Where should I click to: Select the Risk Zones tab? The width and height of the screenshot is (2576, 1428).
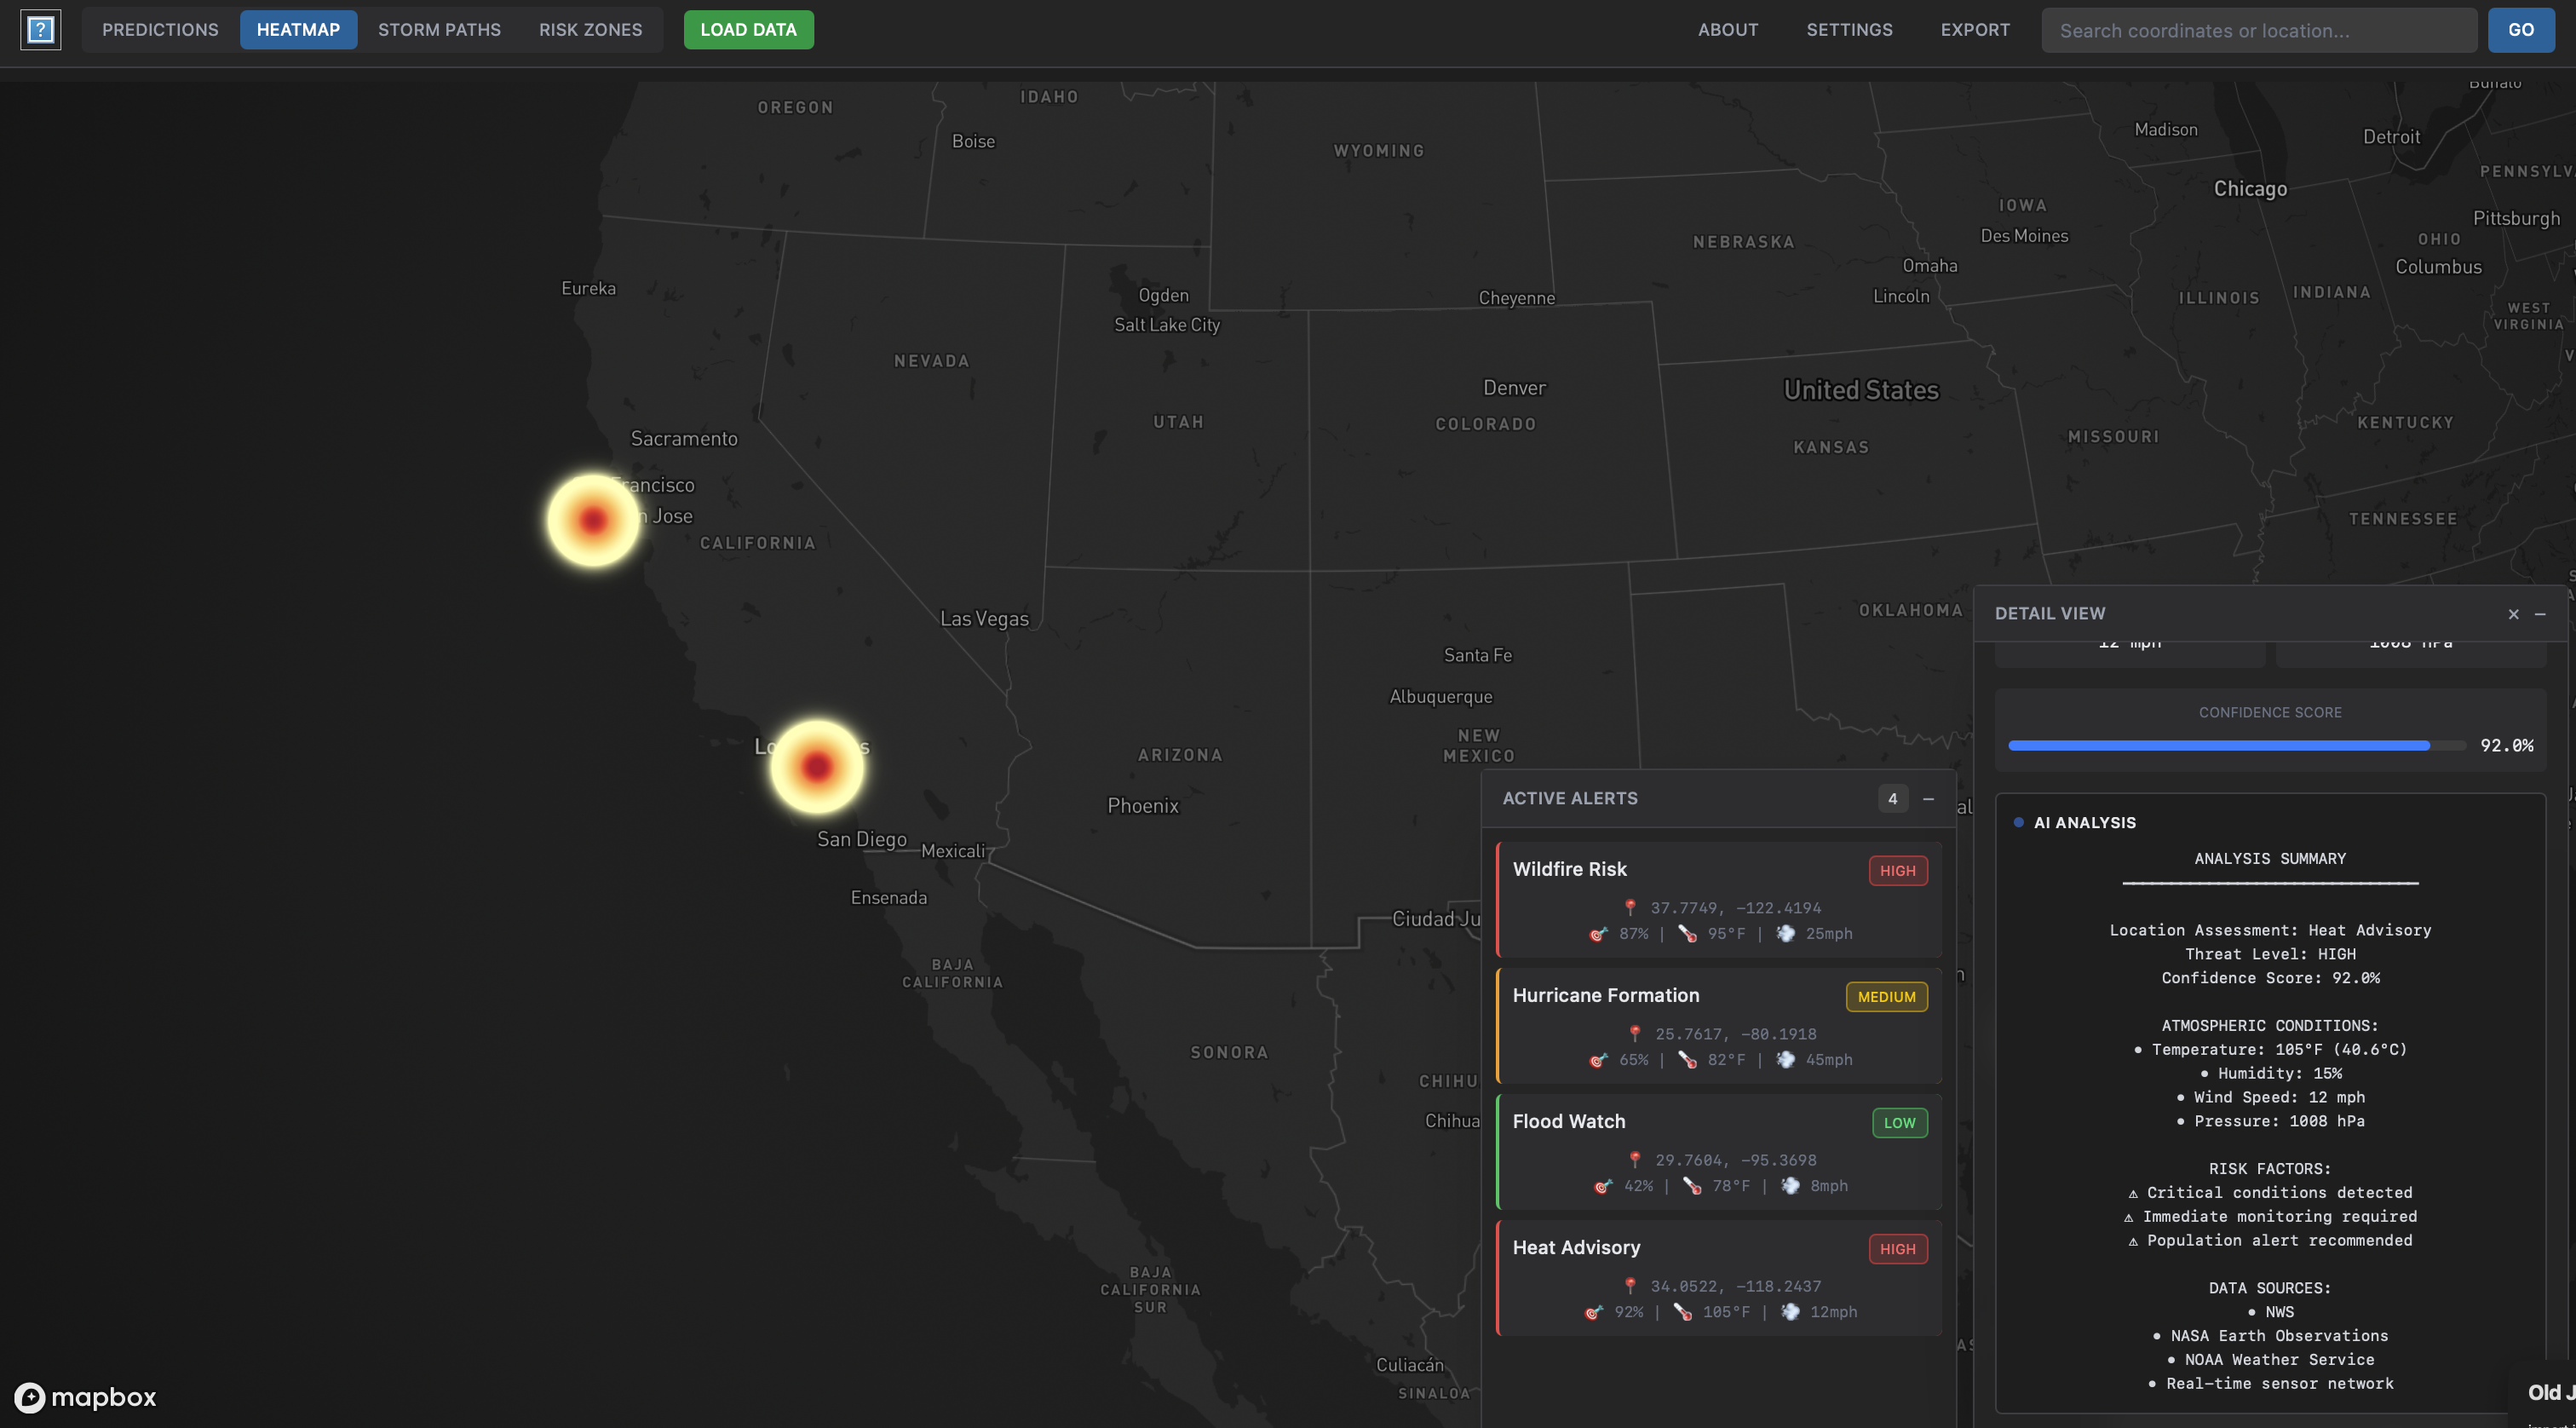(x=590, y=30)
